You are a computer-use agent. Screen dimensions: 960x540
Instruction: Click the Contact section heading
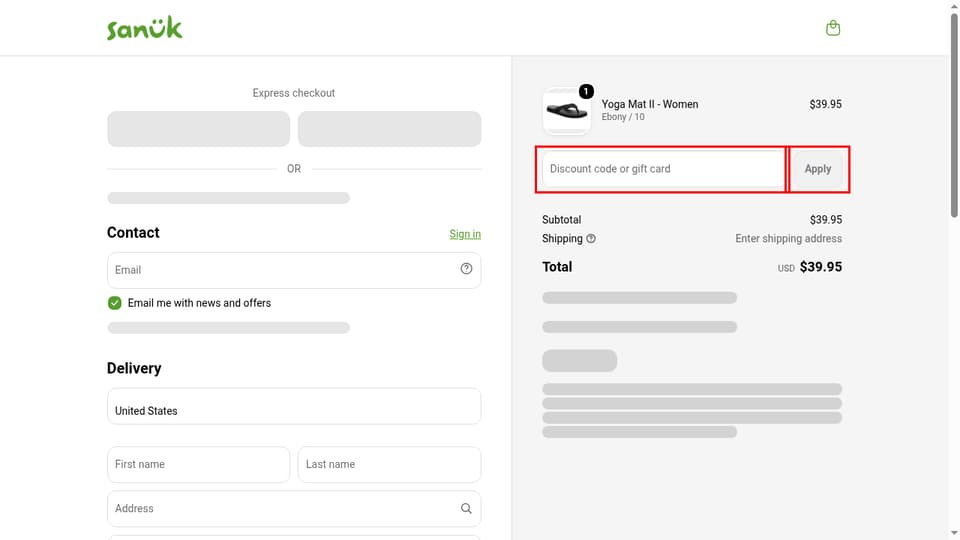(133, 233)
